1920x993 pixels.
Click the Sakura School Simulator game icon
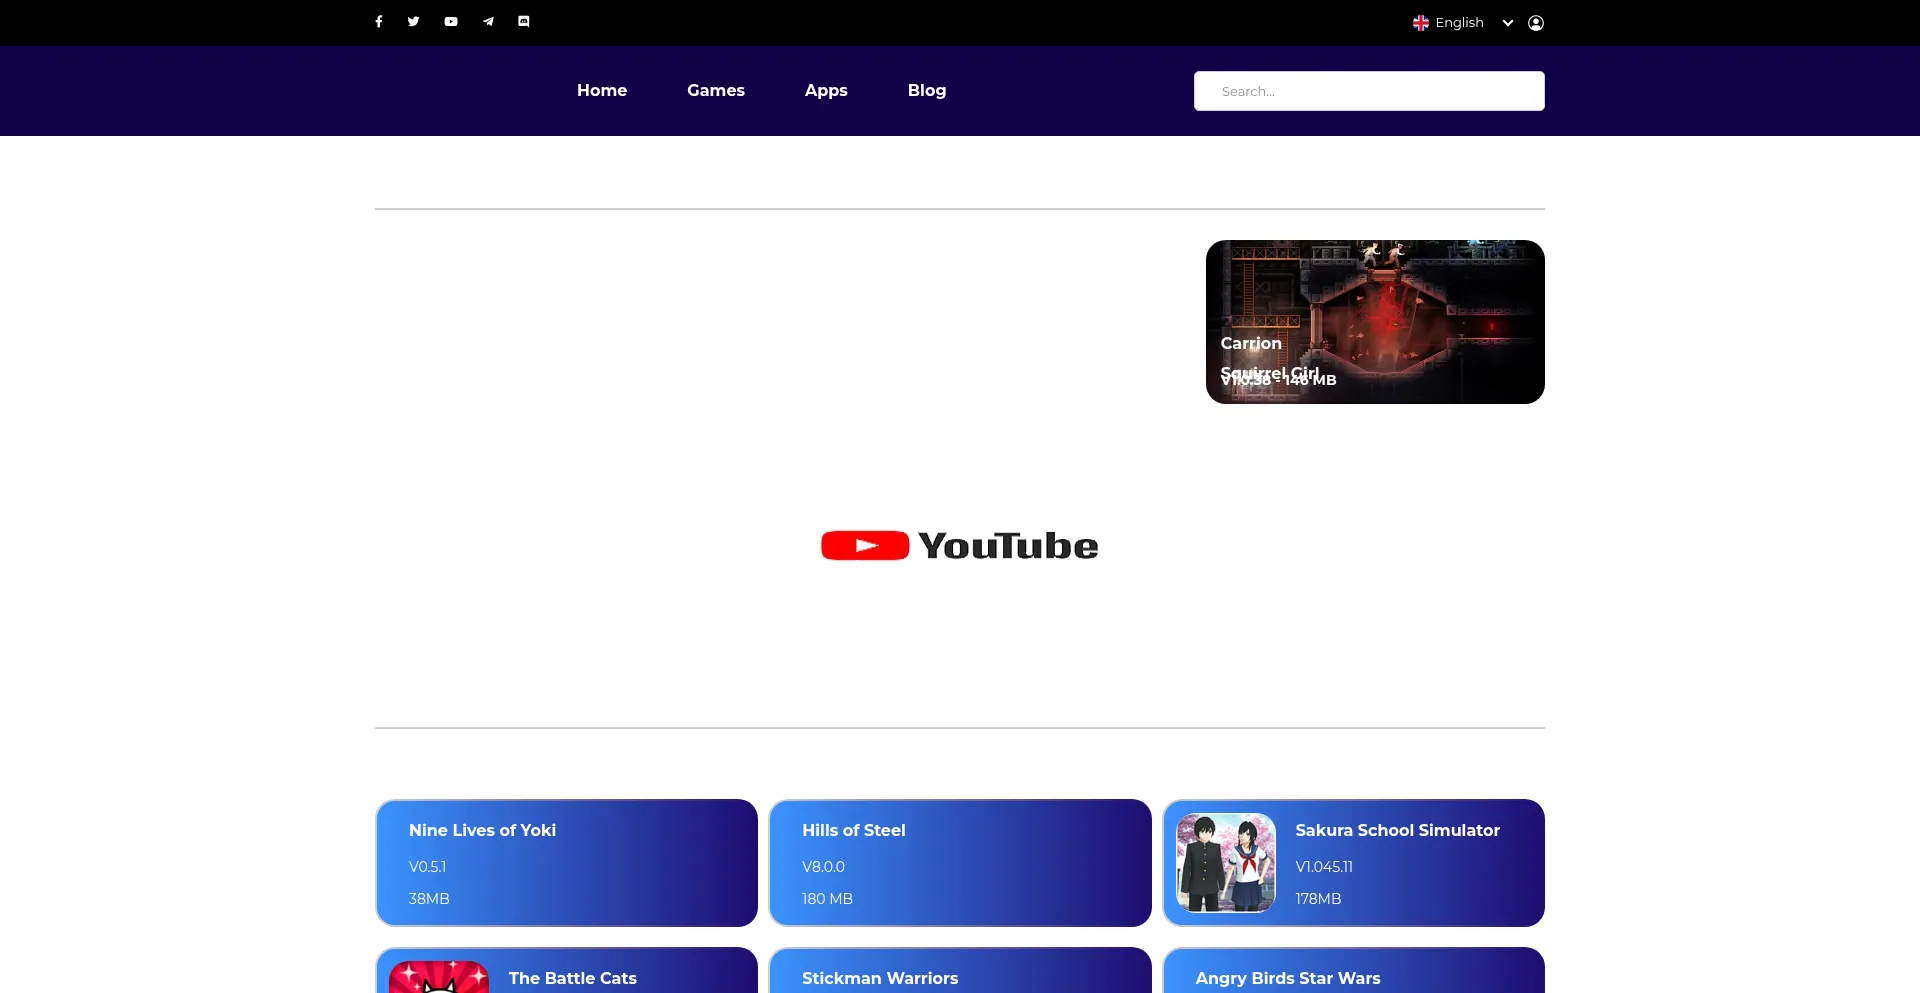click(1226, 863)
